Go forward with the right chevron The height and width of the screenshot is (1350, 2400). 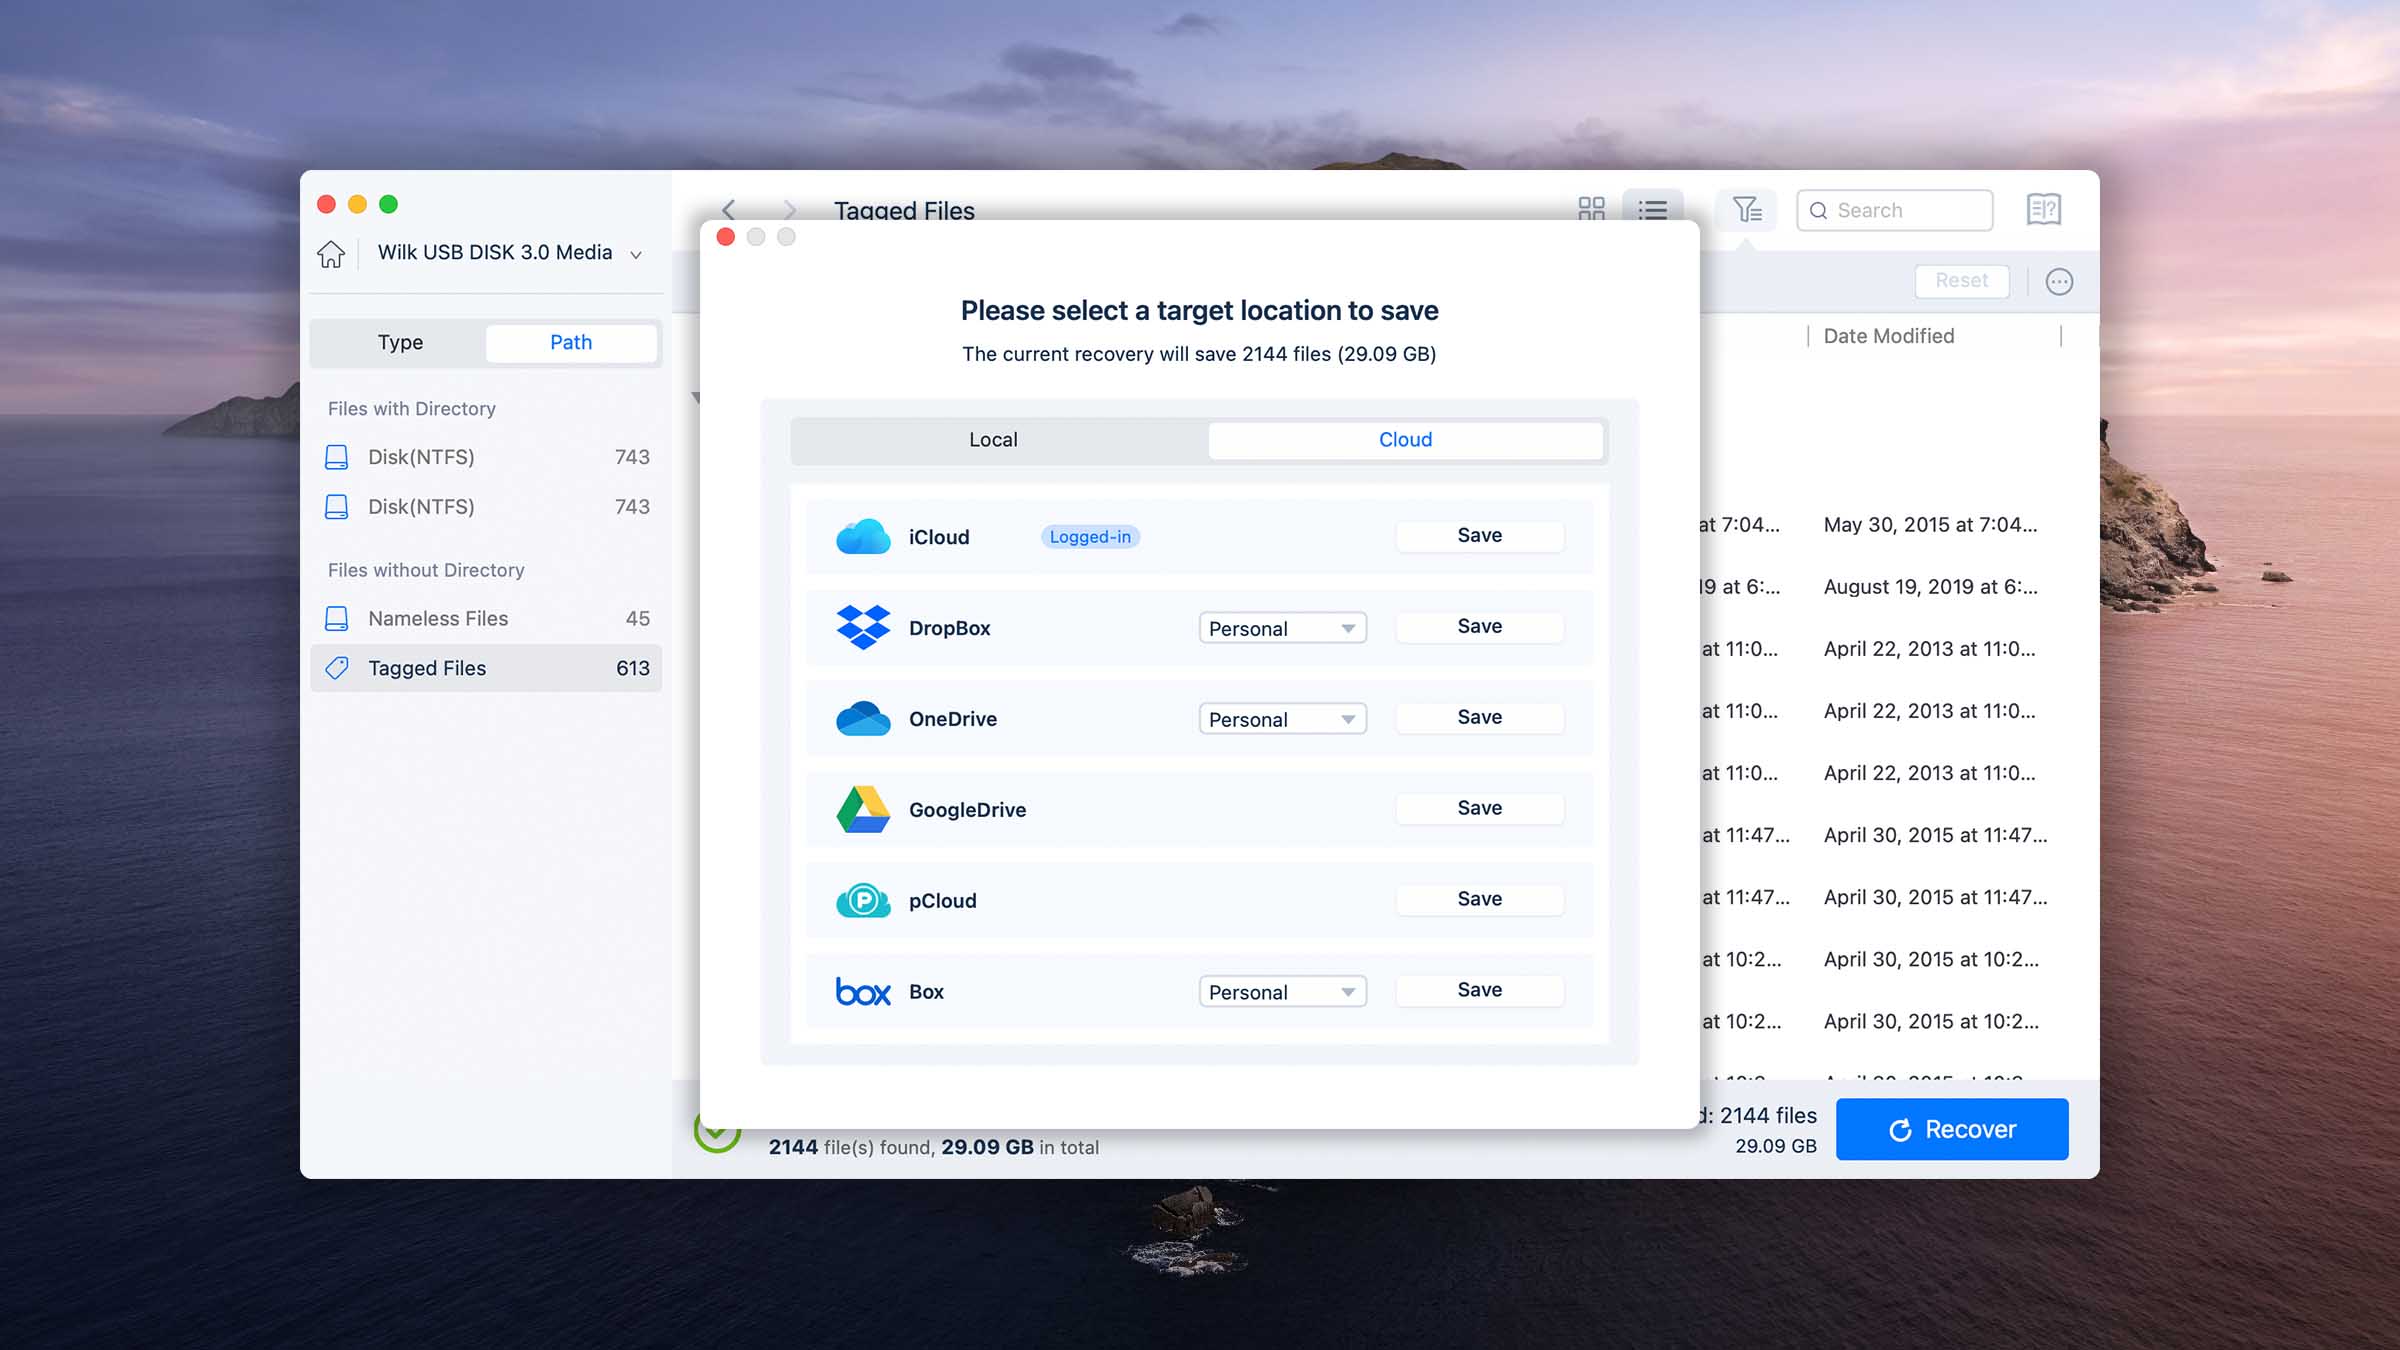coord(790,210)
